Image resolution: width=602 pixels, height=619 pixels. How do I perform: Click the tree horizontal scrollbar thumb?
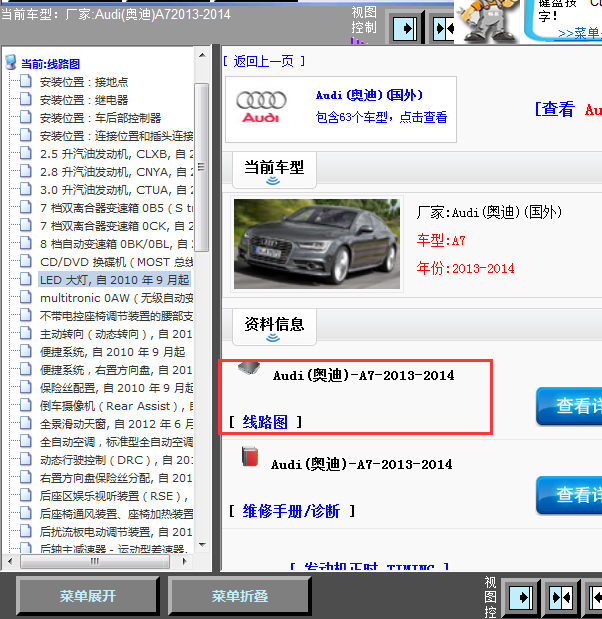coord(95,561)
